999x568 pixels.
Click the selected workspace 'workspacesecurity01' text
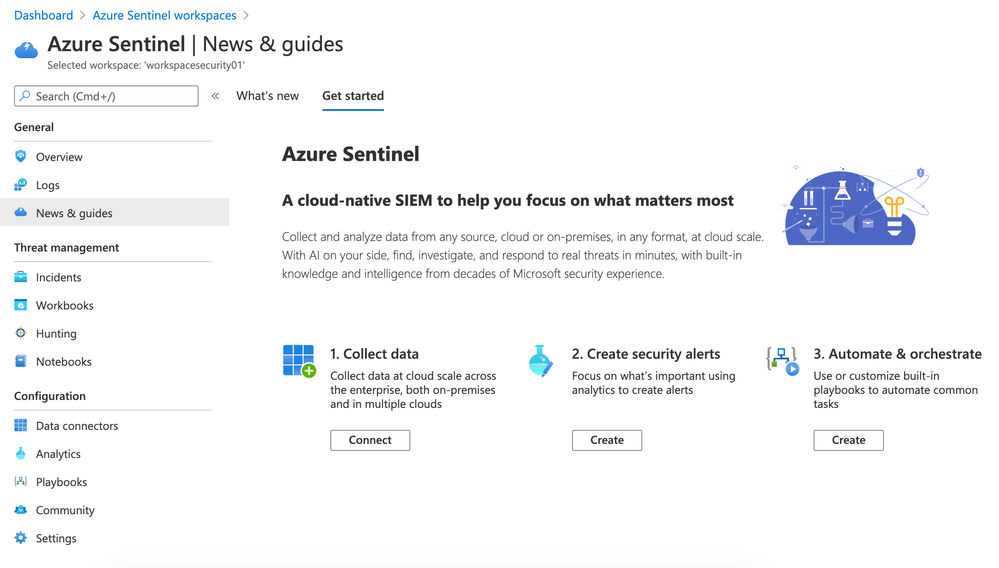click(146, 65)
